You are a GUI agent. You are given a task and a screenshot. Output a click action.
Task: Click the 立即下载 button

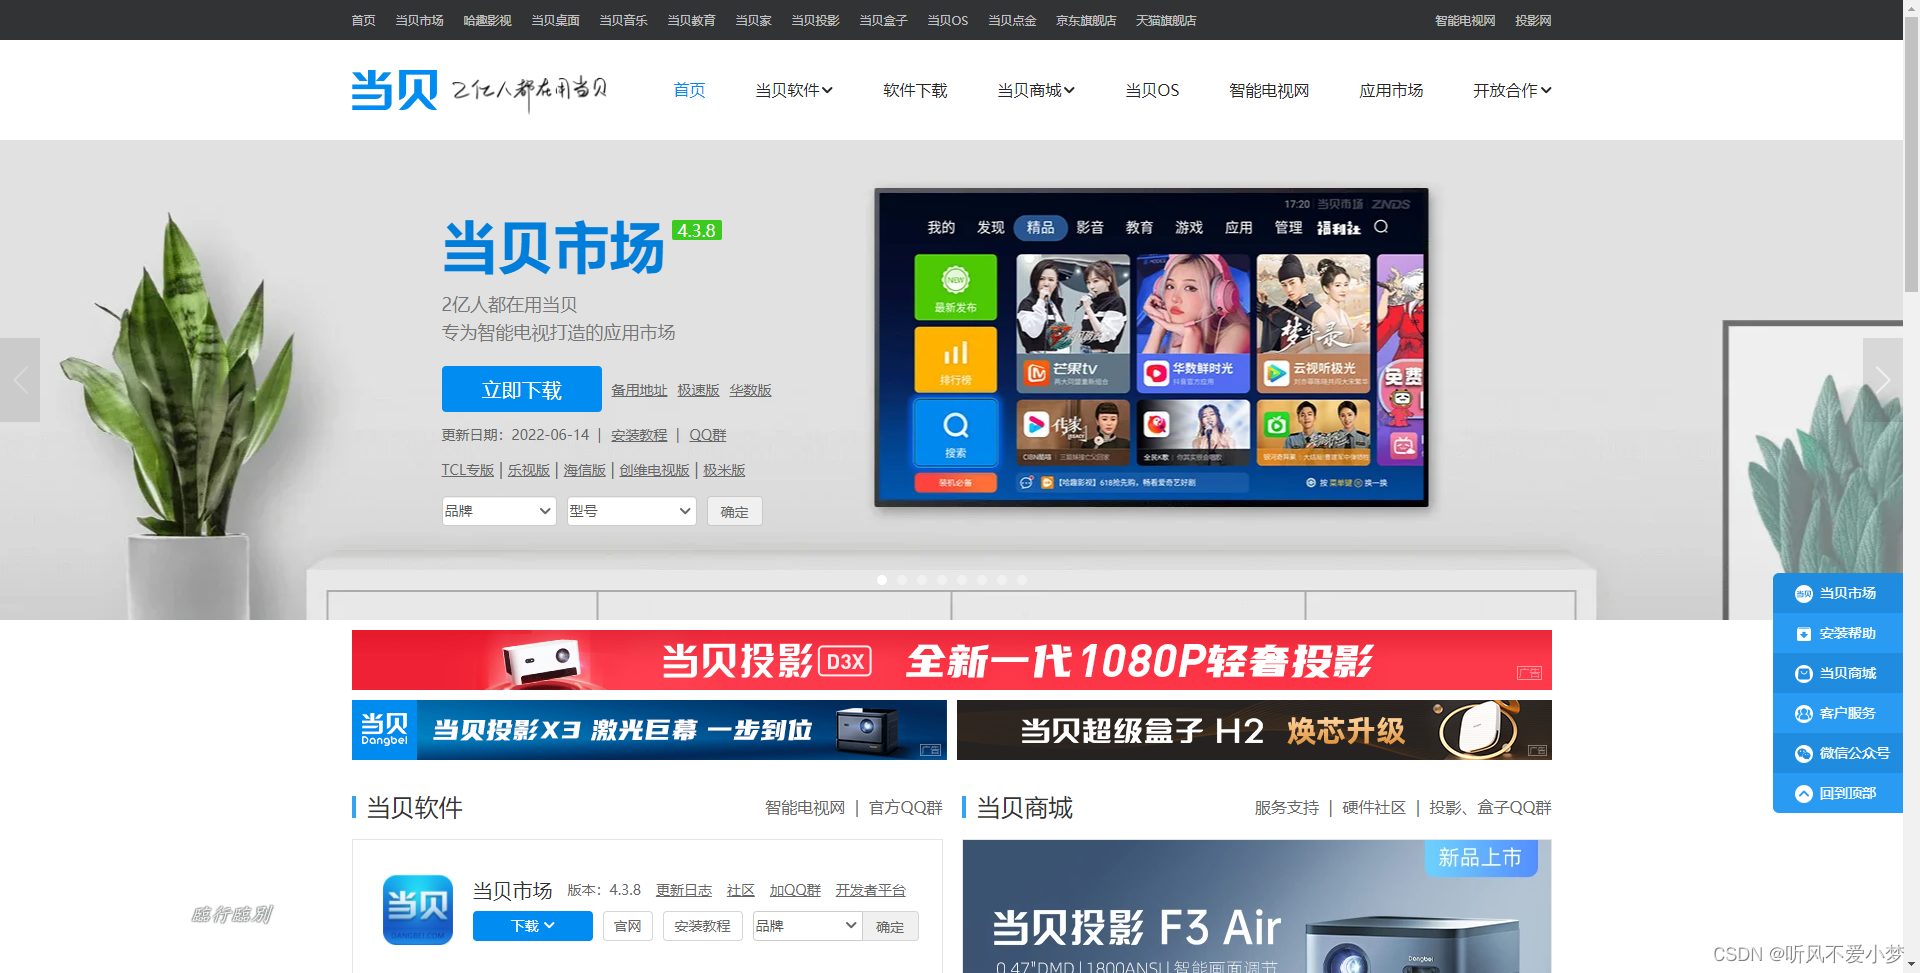click(522, 389)
